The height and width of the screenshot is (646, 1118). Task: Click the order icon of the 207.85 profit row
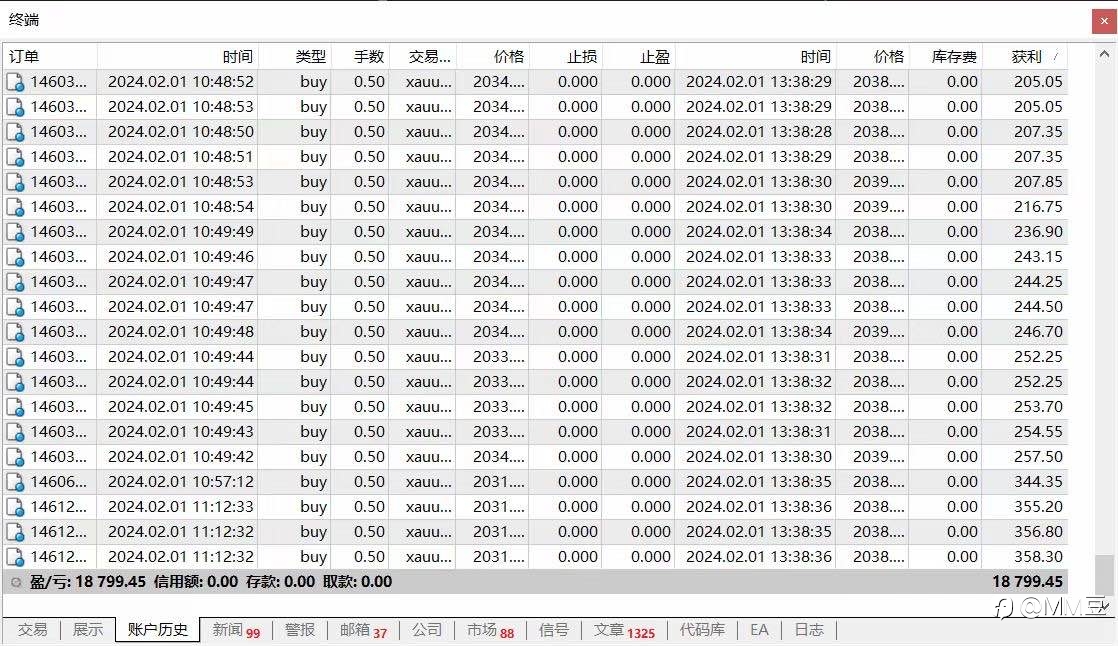tap(15, 183)
